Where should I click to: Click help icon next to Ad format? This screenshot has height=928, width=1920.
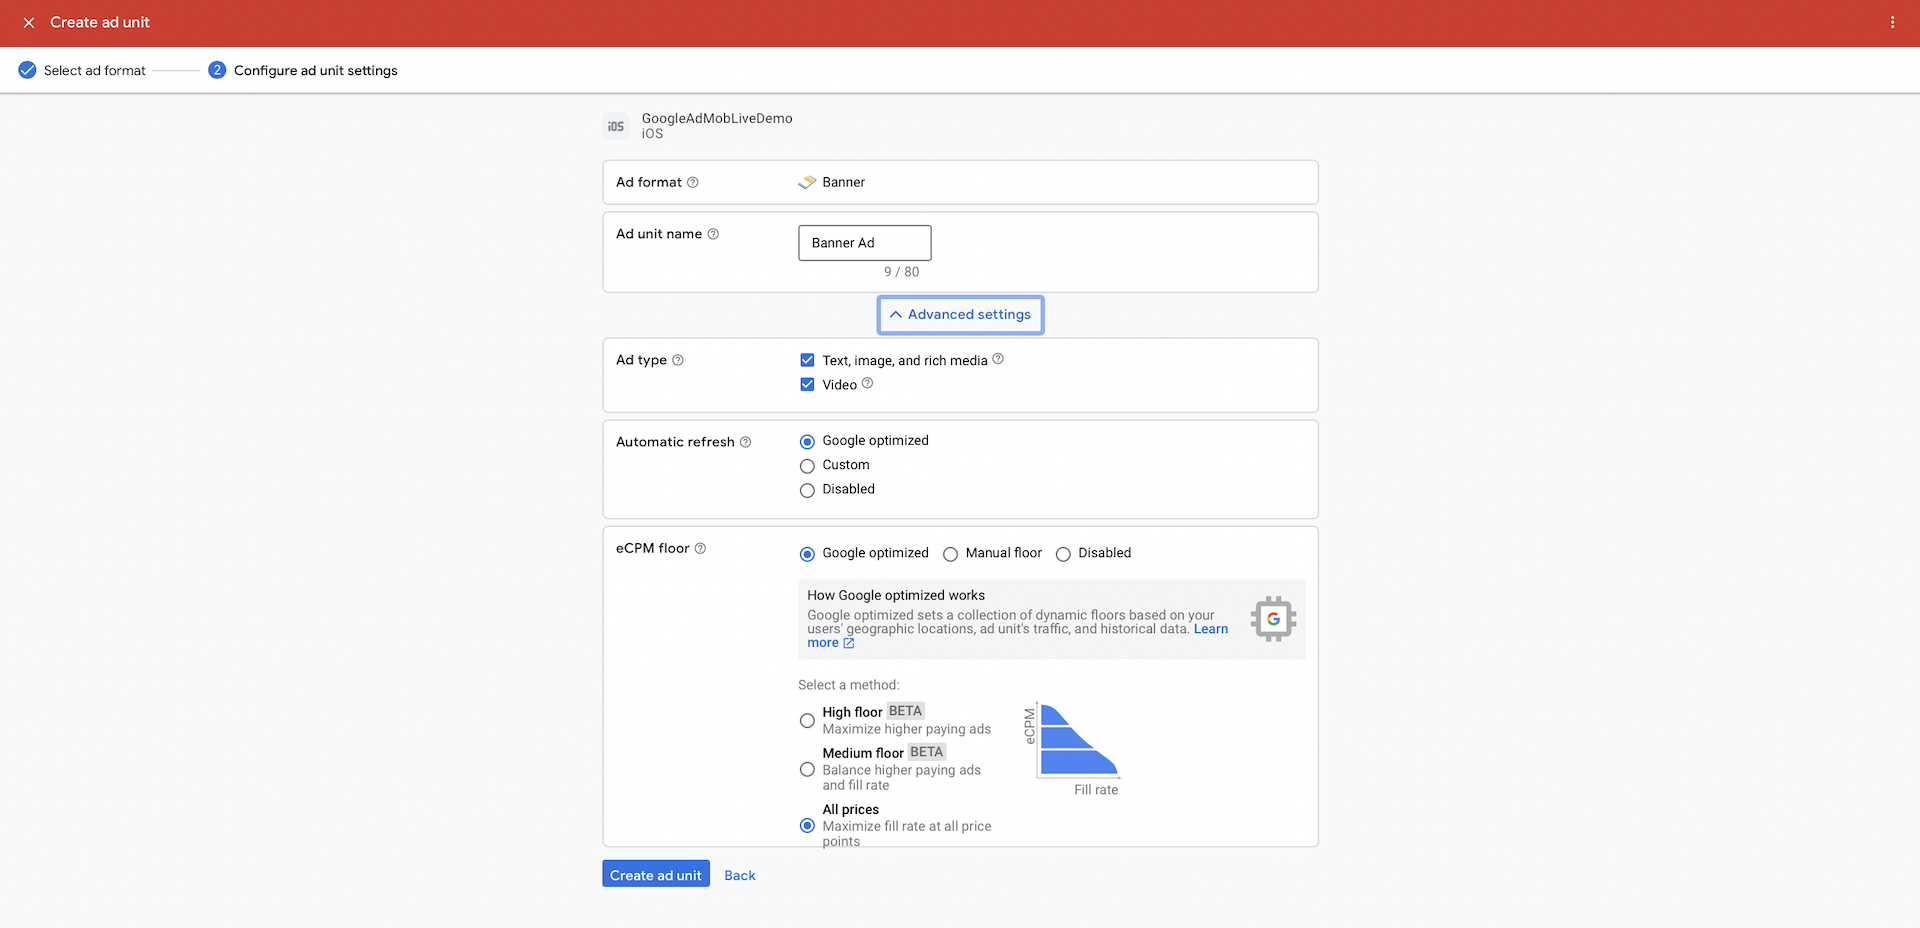coord(693,182)
